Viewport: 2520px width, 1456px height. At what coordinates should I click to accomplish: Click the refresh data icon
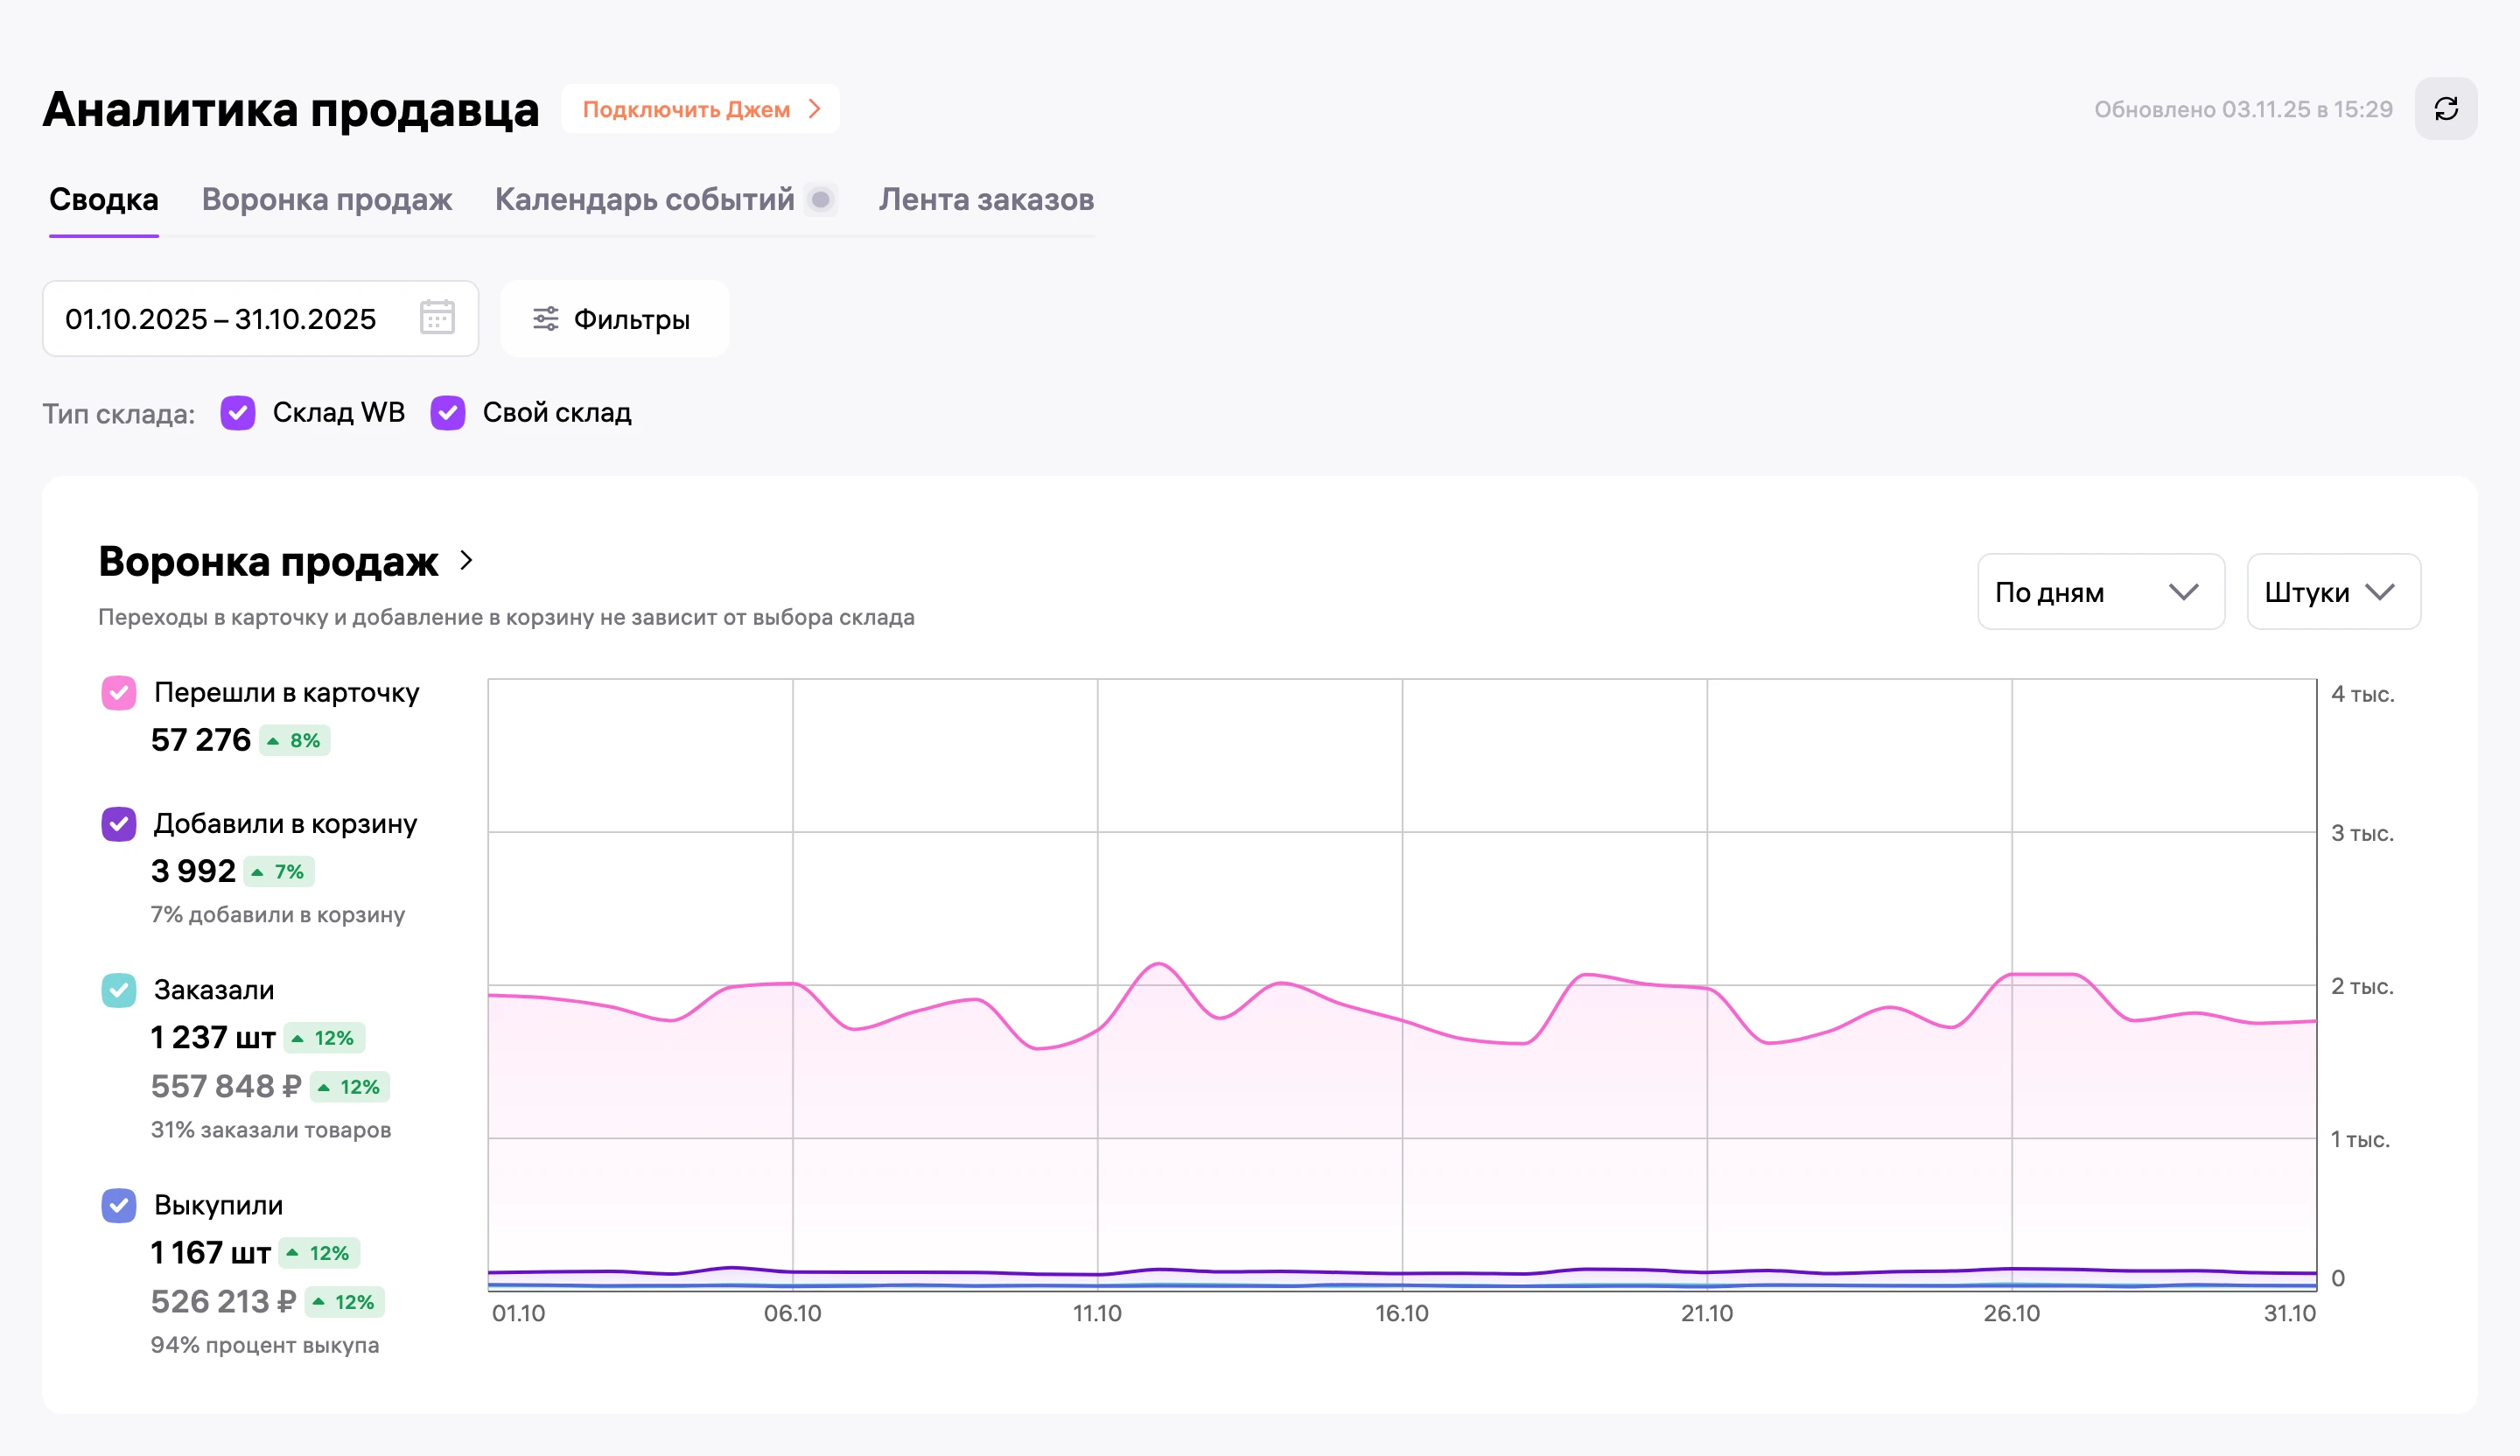coord(2445,109)
